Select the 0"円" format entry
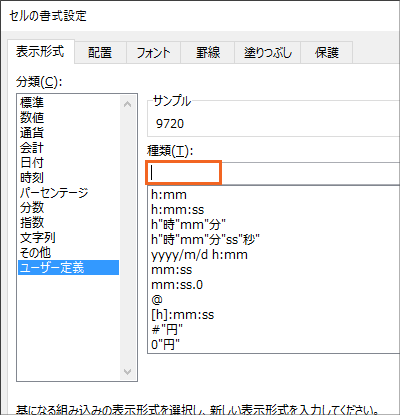The height and width of the screenshot is (415, 400). 165,345
